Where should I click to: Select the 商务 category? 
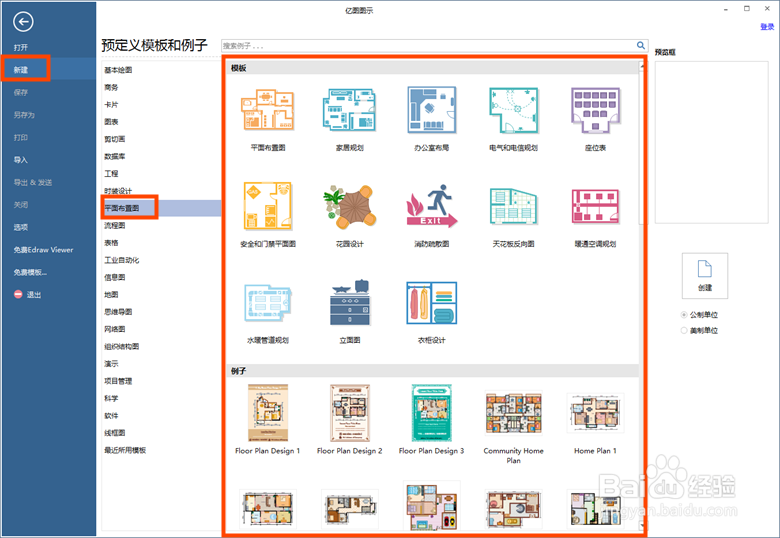point(111,88)
